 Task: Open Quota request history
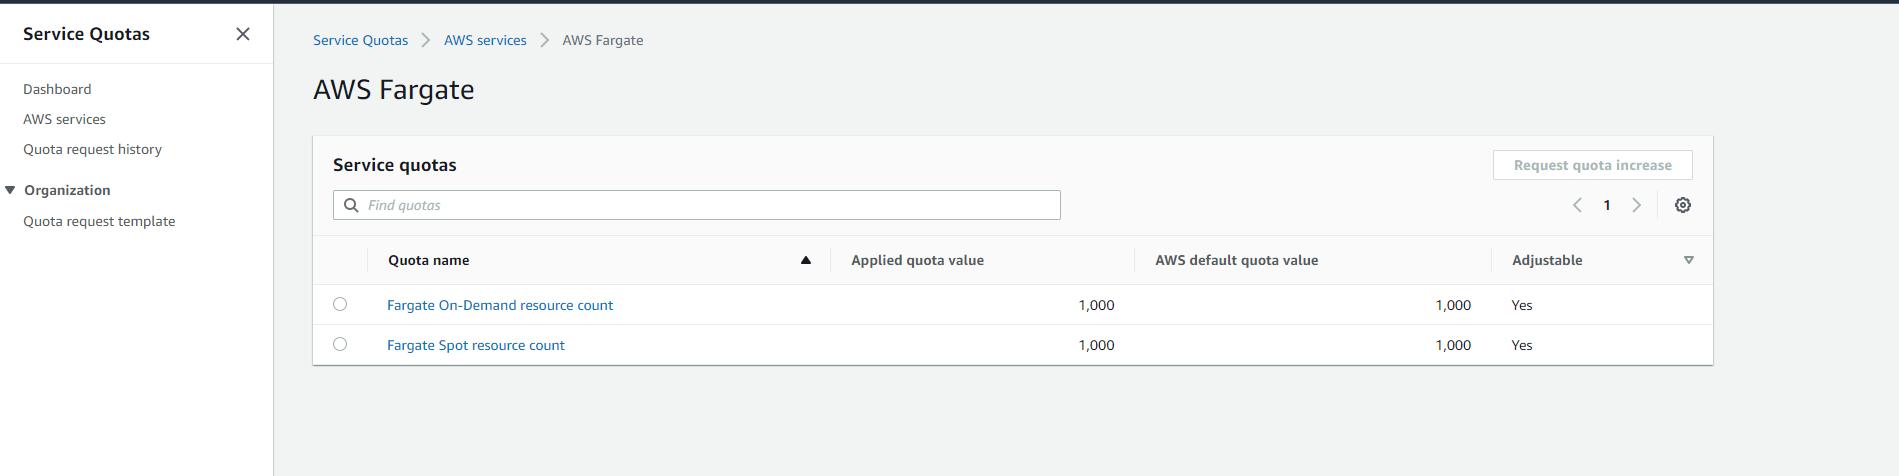pyautogui.click(x=92, y=149)
